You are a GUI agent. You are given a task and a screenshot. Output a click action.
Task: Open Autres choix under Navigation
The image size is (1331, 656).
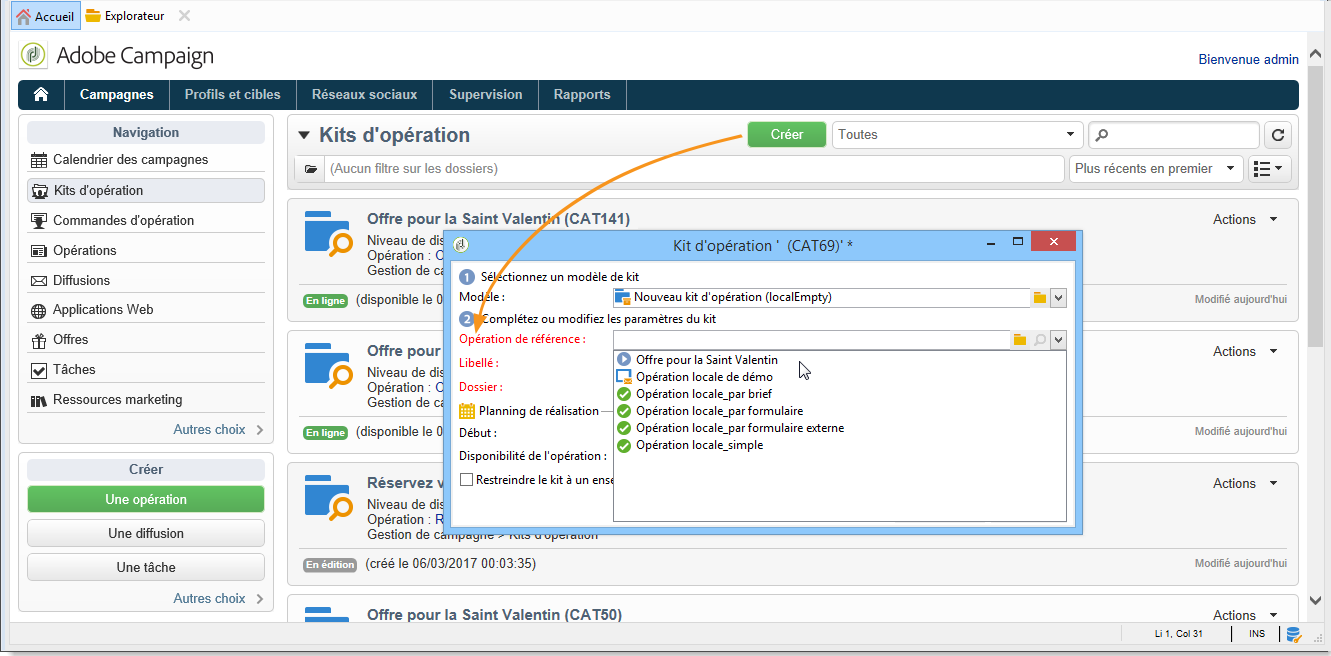click(218, 430)
